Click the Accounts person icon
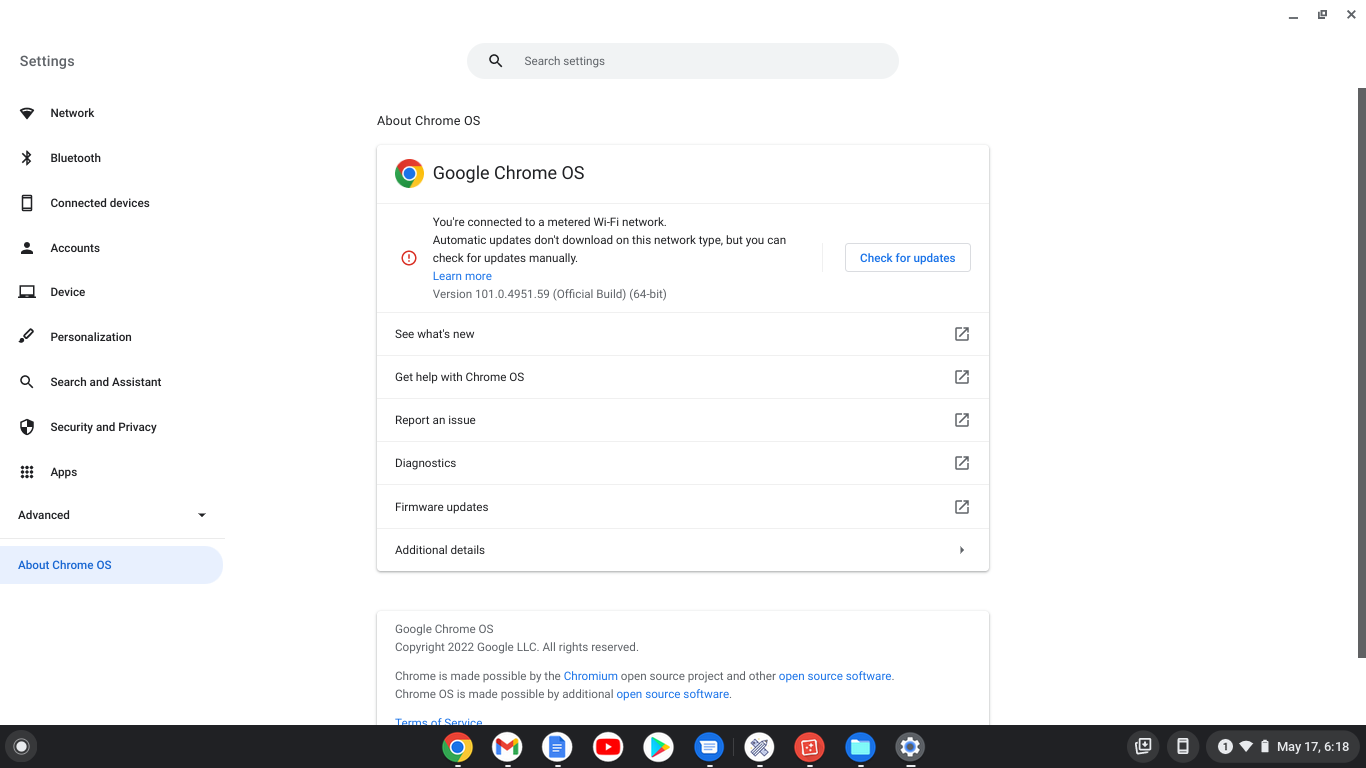The height and width of the screenshot is (768, 1366). click(x=27, y=248)
